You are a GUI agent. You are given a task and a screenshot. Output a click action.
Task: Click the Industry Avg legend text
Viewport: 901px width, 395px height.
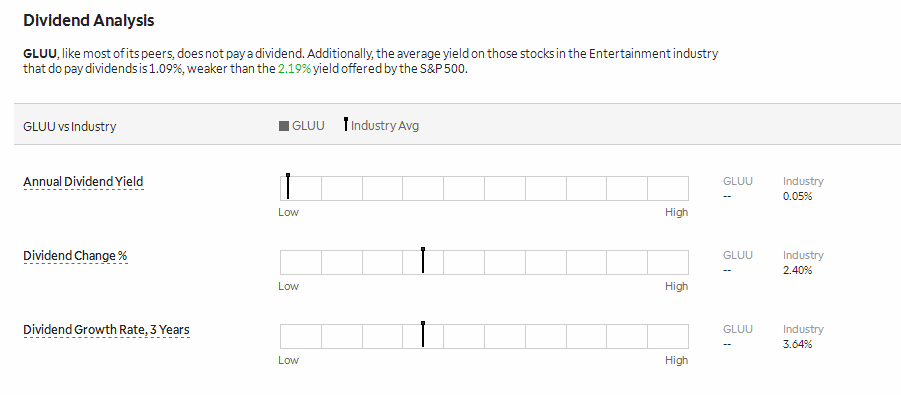point(385,126)
